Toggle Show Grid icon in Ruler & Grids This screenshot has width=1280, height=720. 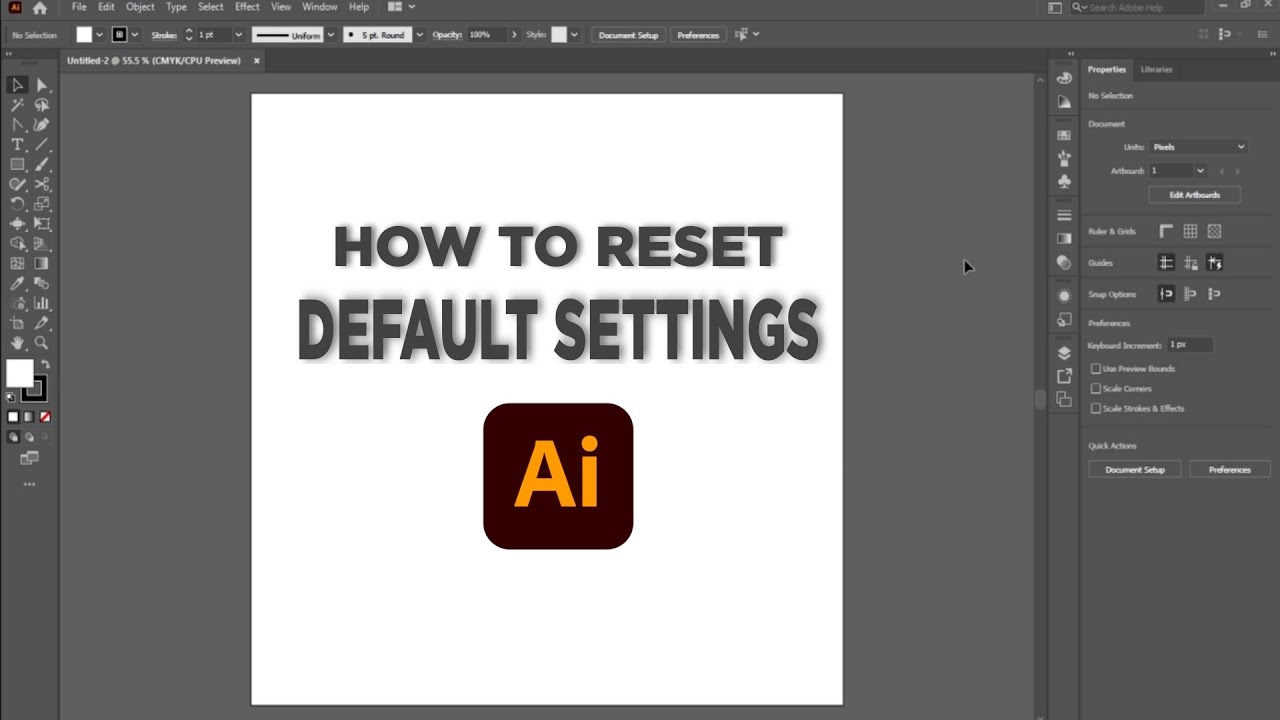pyautogui.click(x=1190, y=231)
